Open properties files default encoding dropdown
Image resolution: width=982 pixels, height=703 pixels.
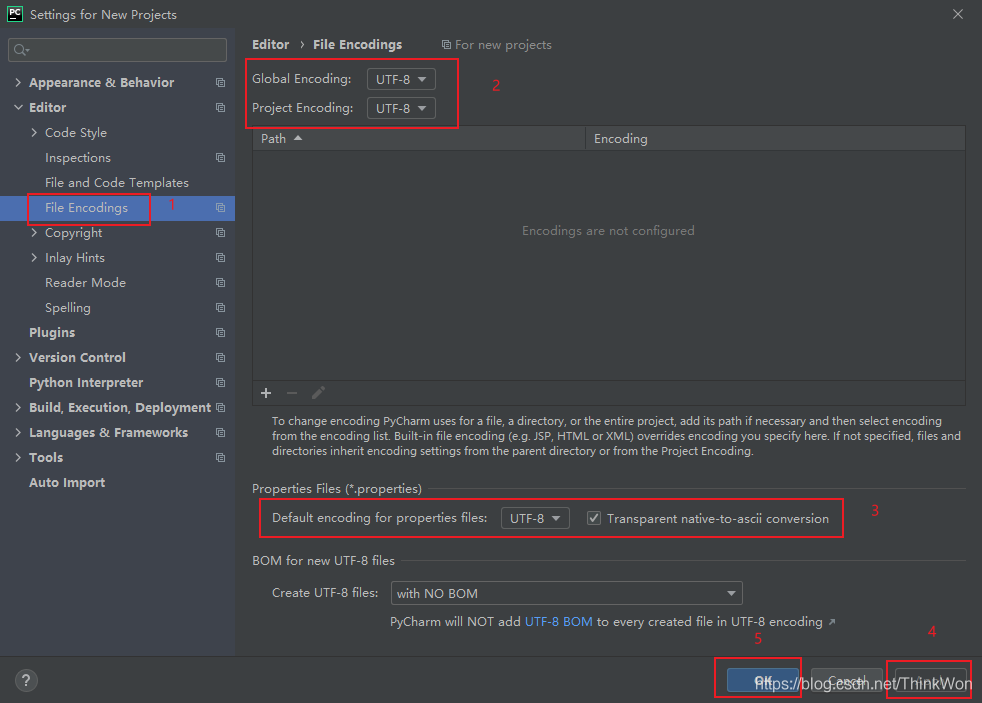click(535, 518)
